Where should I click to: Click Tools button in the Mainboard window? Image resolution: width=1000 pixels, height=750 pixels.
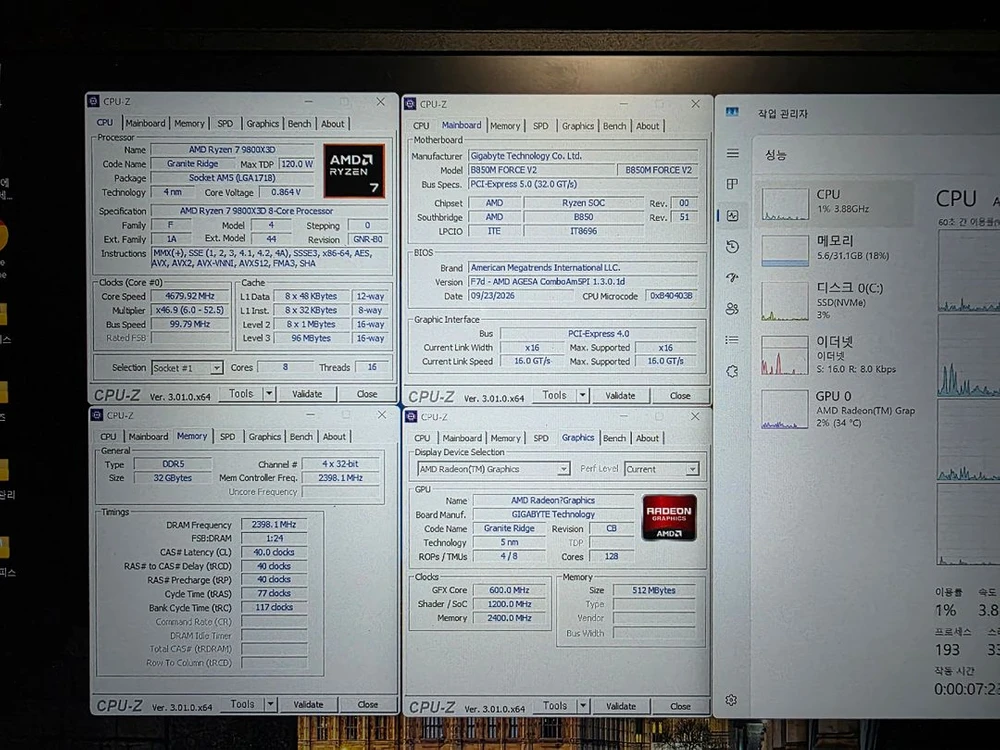[554, 395]
